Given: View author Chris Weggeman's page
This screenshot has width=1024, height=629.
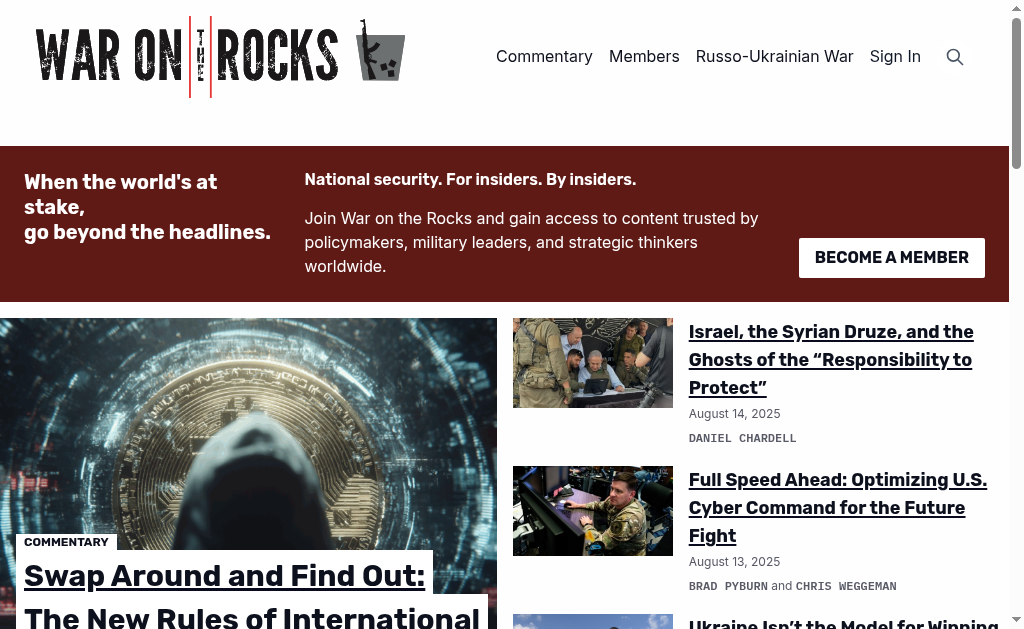Looking at the screenshot, I should point(846,587).
